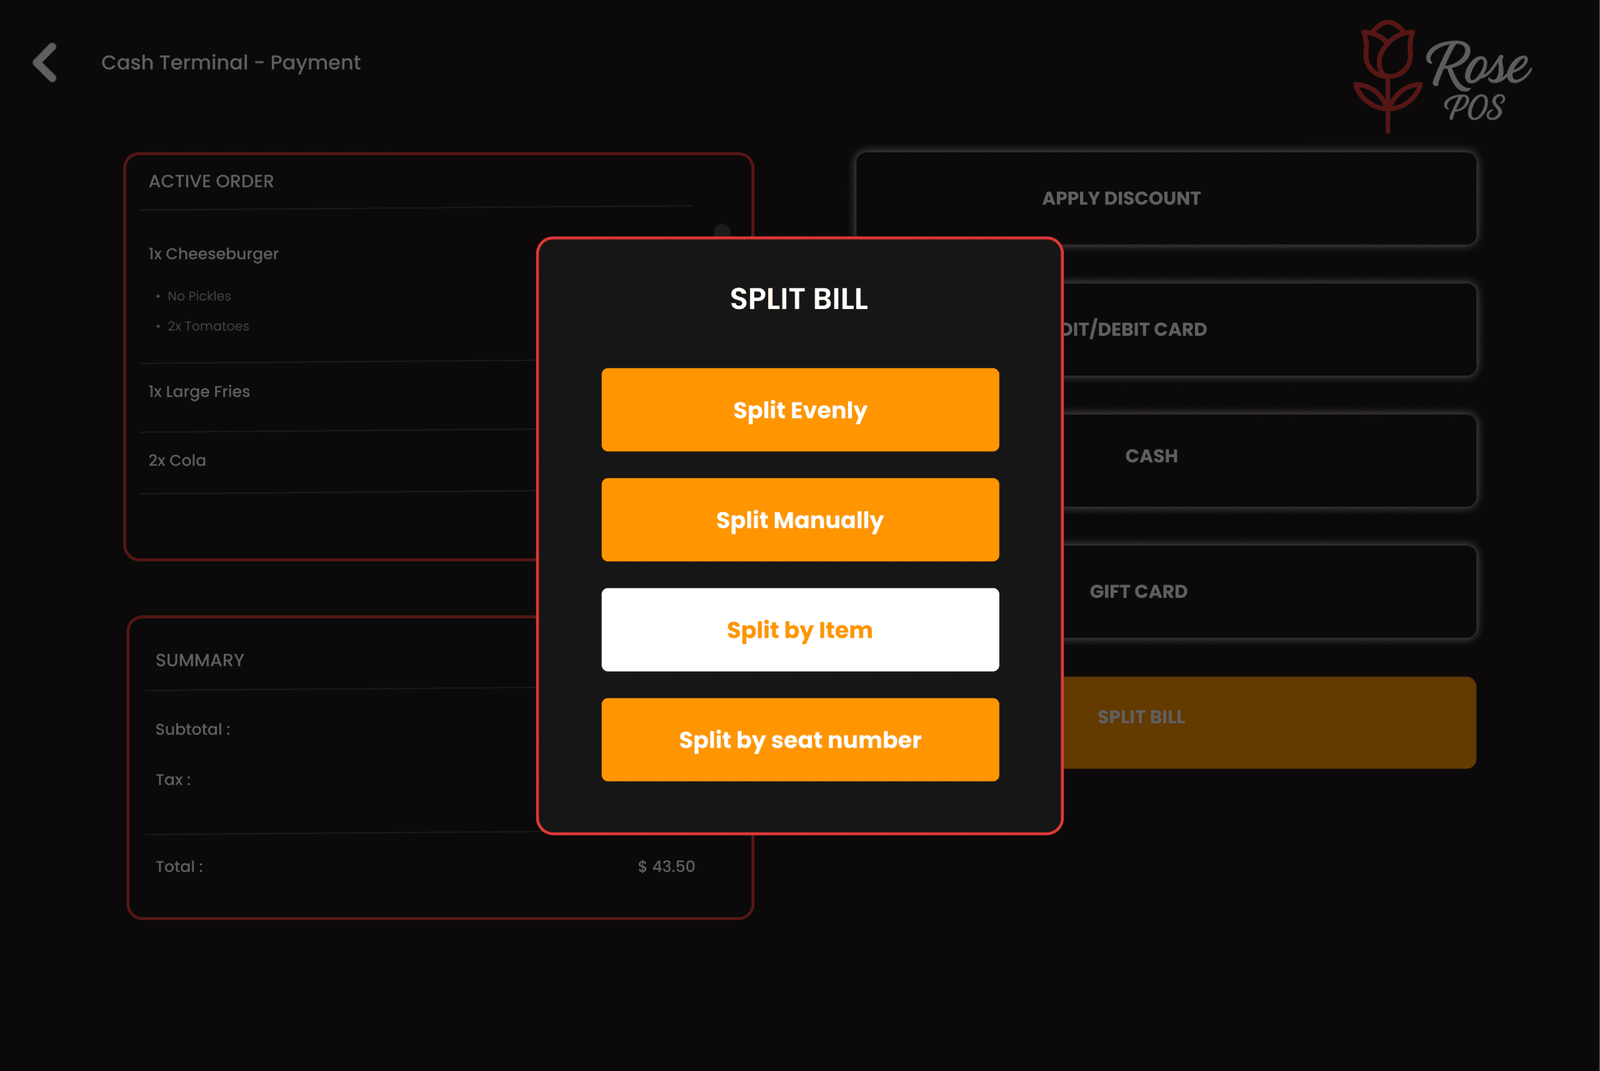Click the No Pickles modifier
The height and width of the screenshot is (1071, 1600).
(x=199, y=297)
